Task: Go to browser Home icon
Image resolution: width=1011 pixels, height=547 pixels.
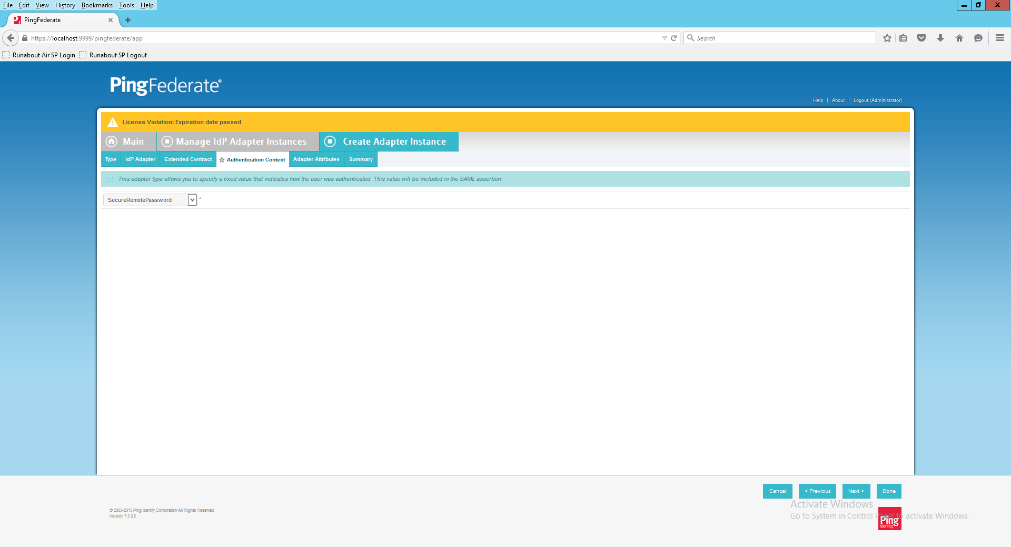Action: pos(959,38)
